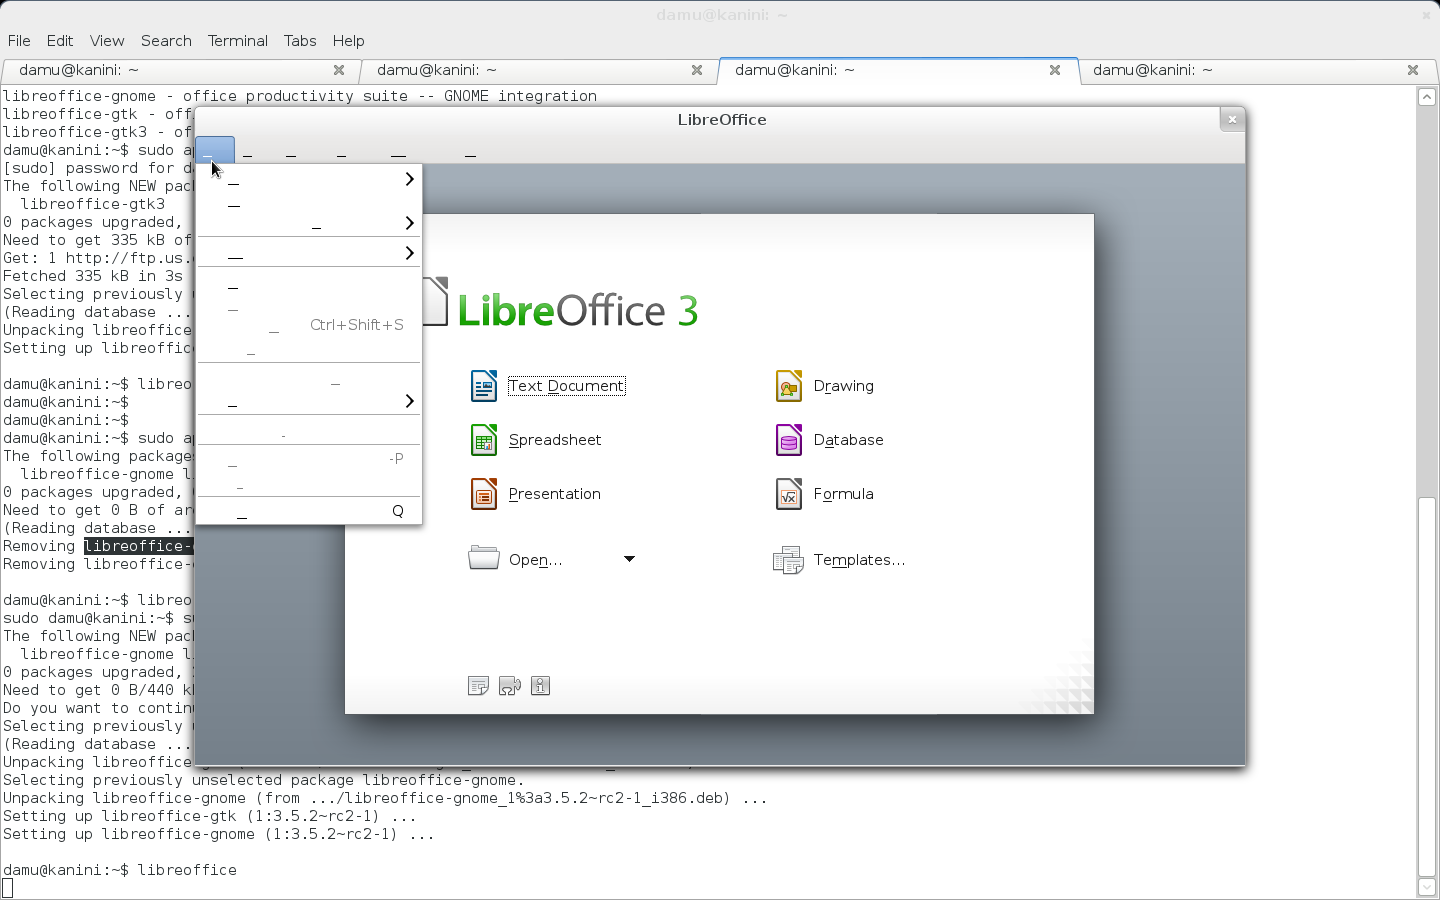The height and width of the screenshot is (900, 1440).
Task: Create a new Text Document
Action: point(548,386)
